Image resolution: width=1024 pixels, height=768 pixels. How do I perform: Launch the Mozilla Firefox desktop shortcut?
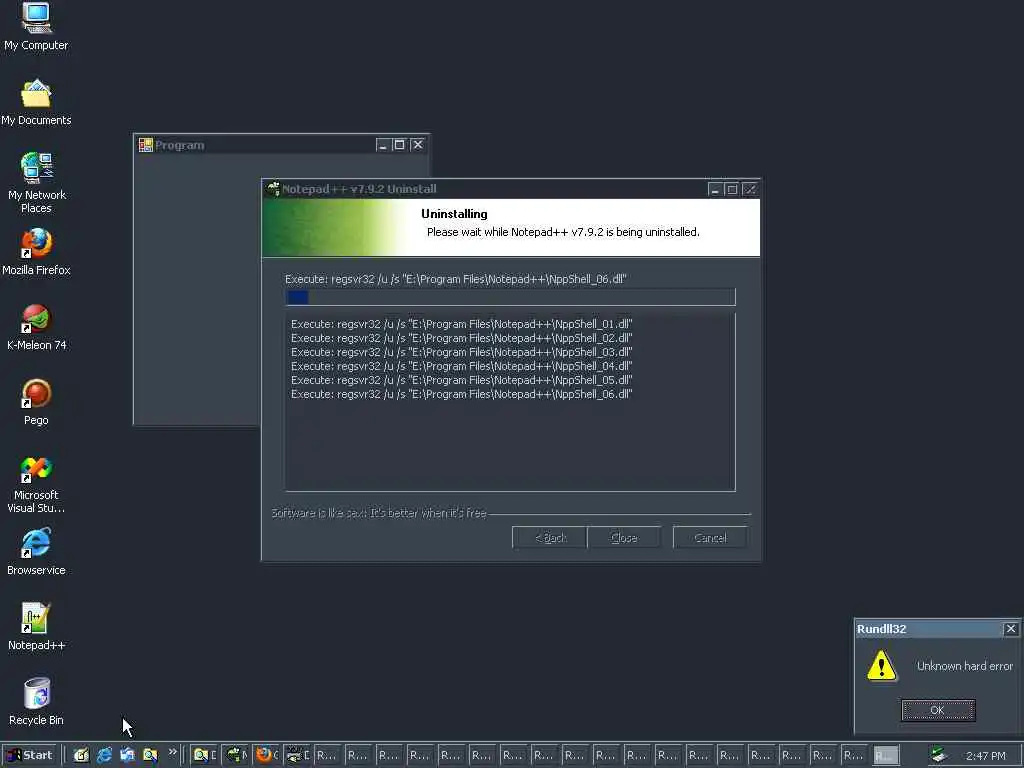click(x=36, y=252)
